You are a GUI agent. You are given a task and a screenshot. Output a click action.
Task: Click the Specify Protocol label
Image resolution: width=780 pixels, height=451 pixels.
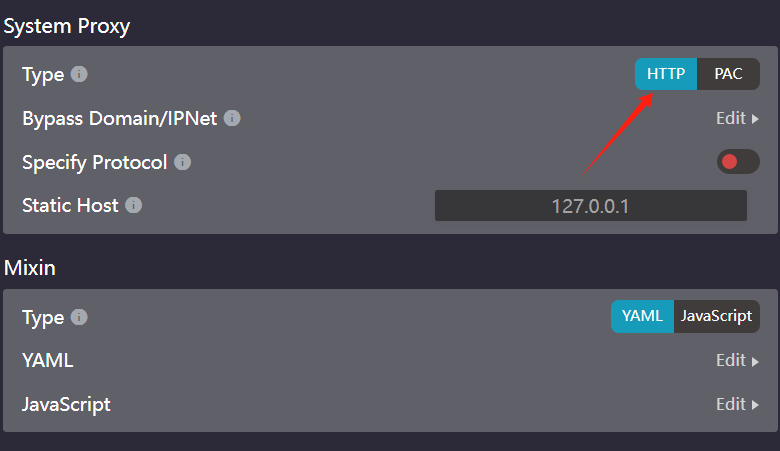[x=95, y=163]
